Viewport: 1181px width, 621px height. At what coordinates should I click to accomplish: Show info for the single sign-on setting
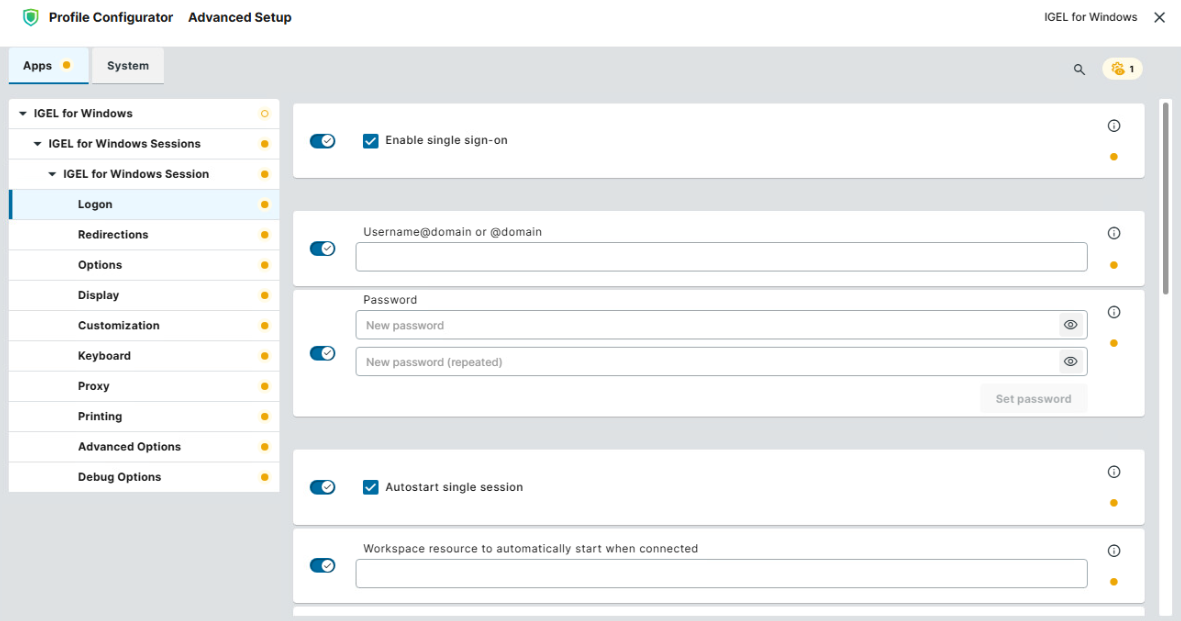tap(1113, 126)
